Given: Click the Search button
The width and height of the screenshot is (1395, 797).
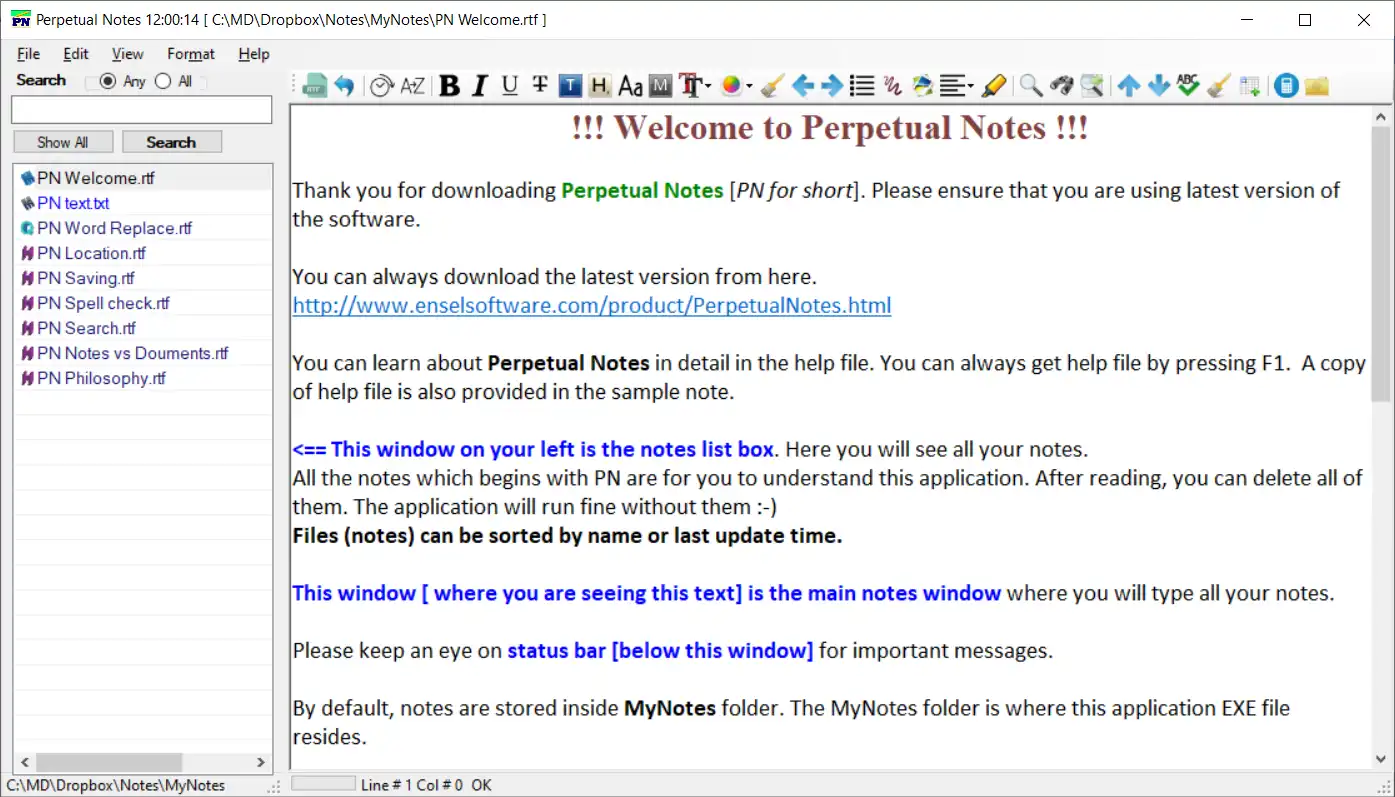Looking at the screenshot, I should click(x=171, y=142).
